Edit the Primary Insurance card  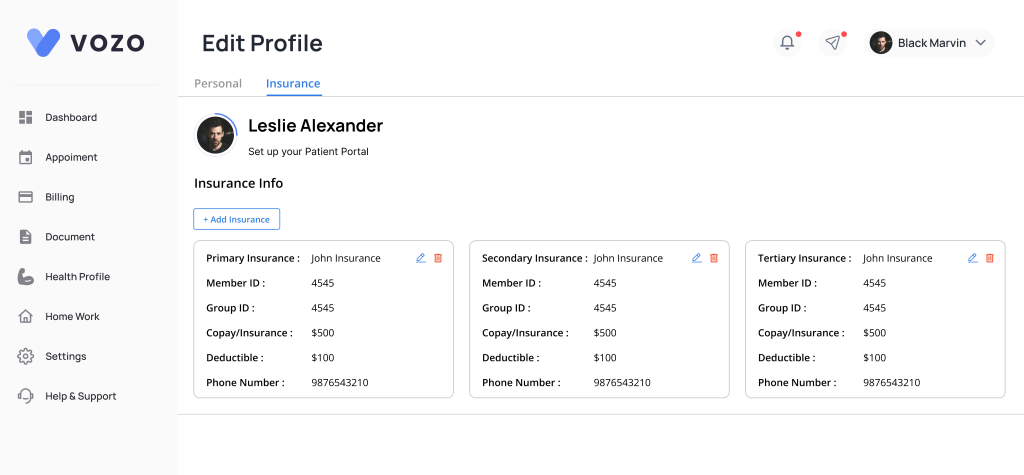click(421, 258)
